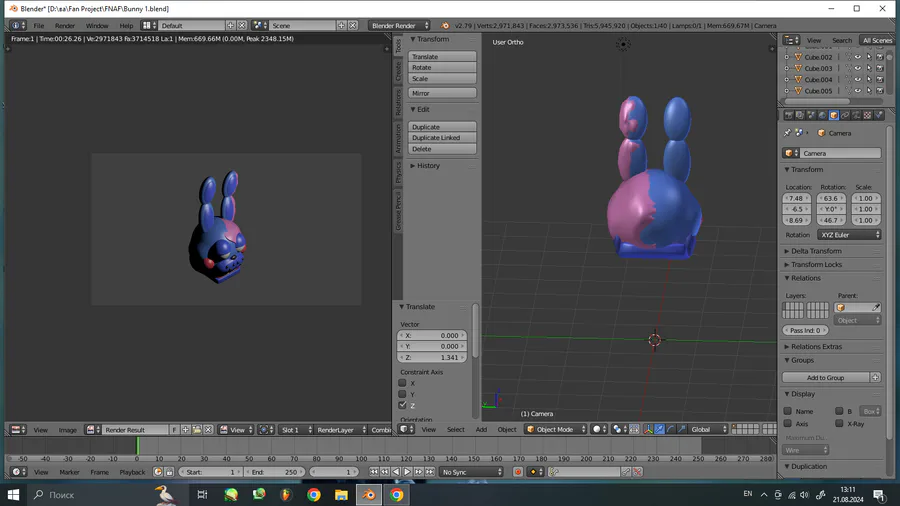The height and width of the screenshot is (506, 900).
Task: Click the add scene plus icon
Action: (x=342, y=25)
